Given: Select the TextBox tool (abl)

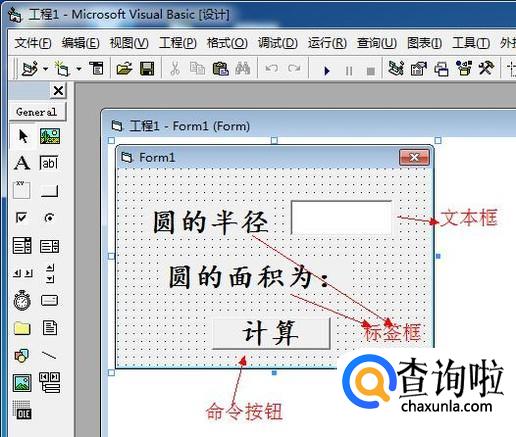Looking at the screenshot, I should pyautogui.click(x=49, y=163).
